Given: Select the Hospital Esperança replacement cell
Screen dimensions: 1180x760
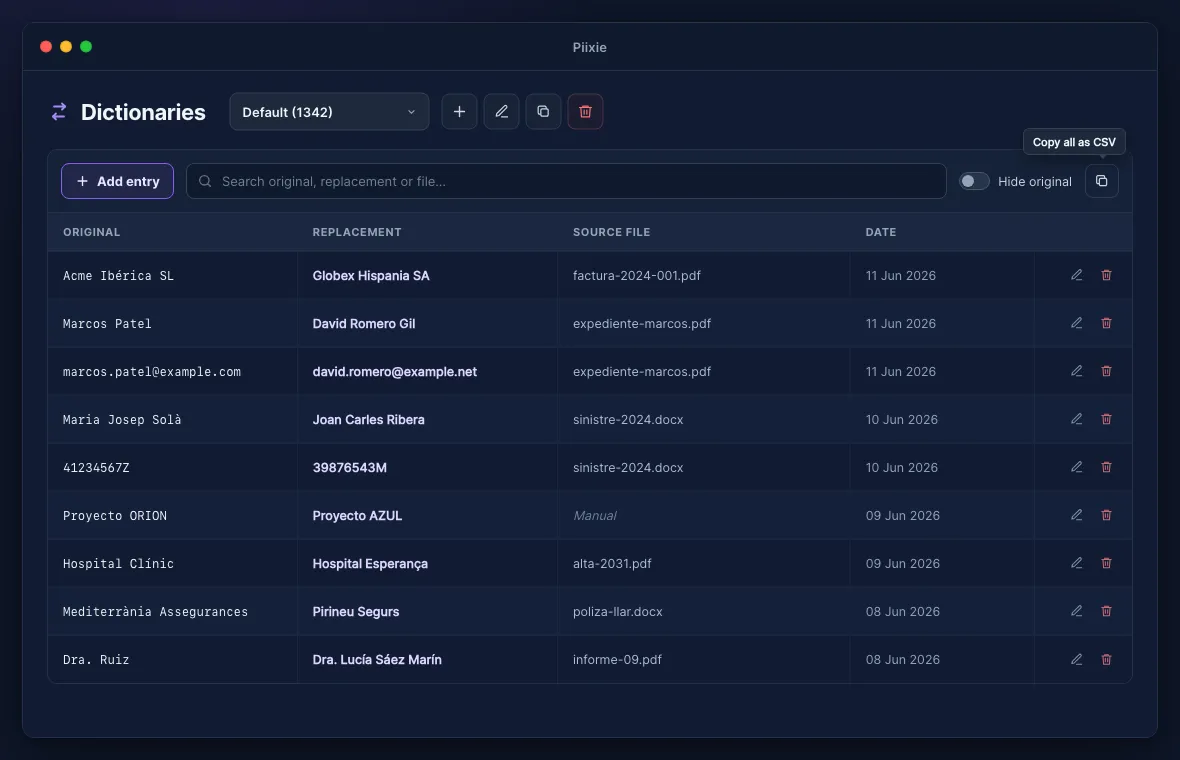Looking at the screenshot, I should click(427, 564).
